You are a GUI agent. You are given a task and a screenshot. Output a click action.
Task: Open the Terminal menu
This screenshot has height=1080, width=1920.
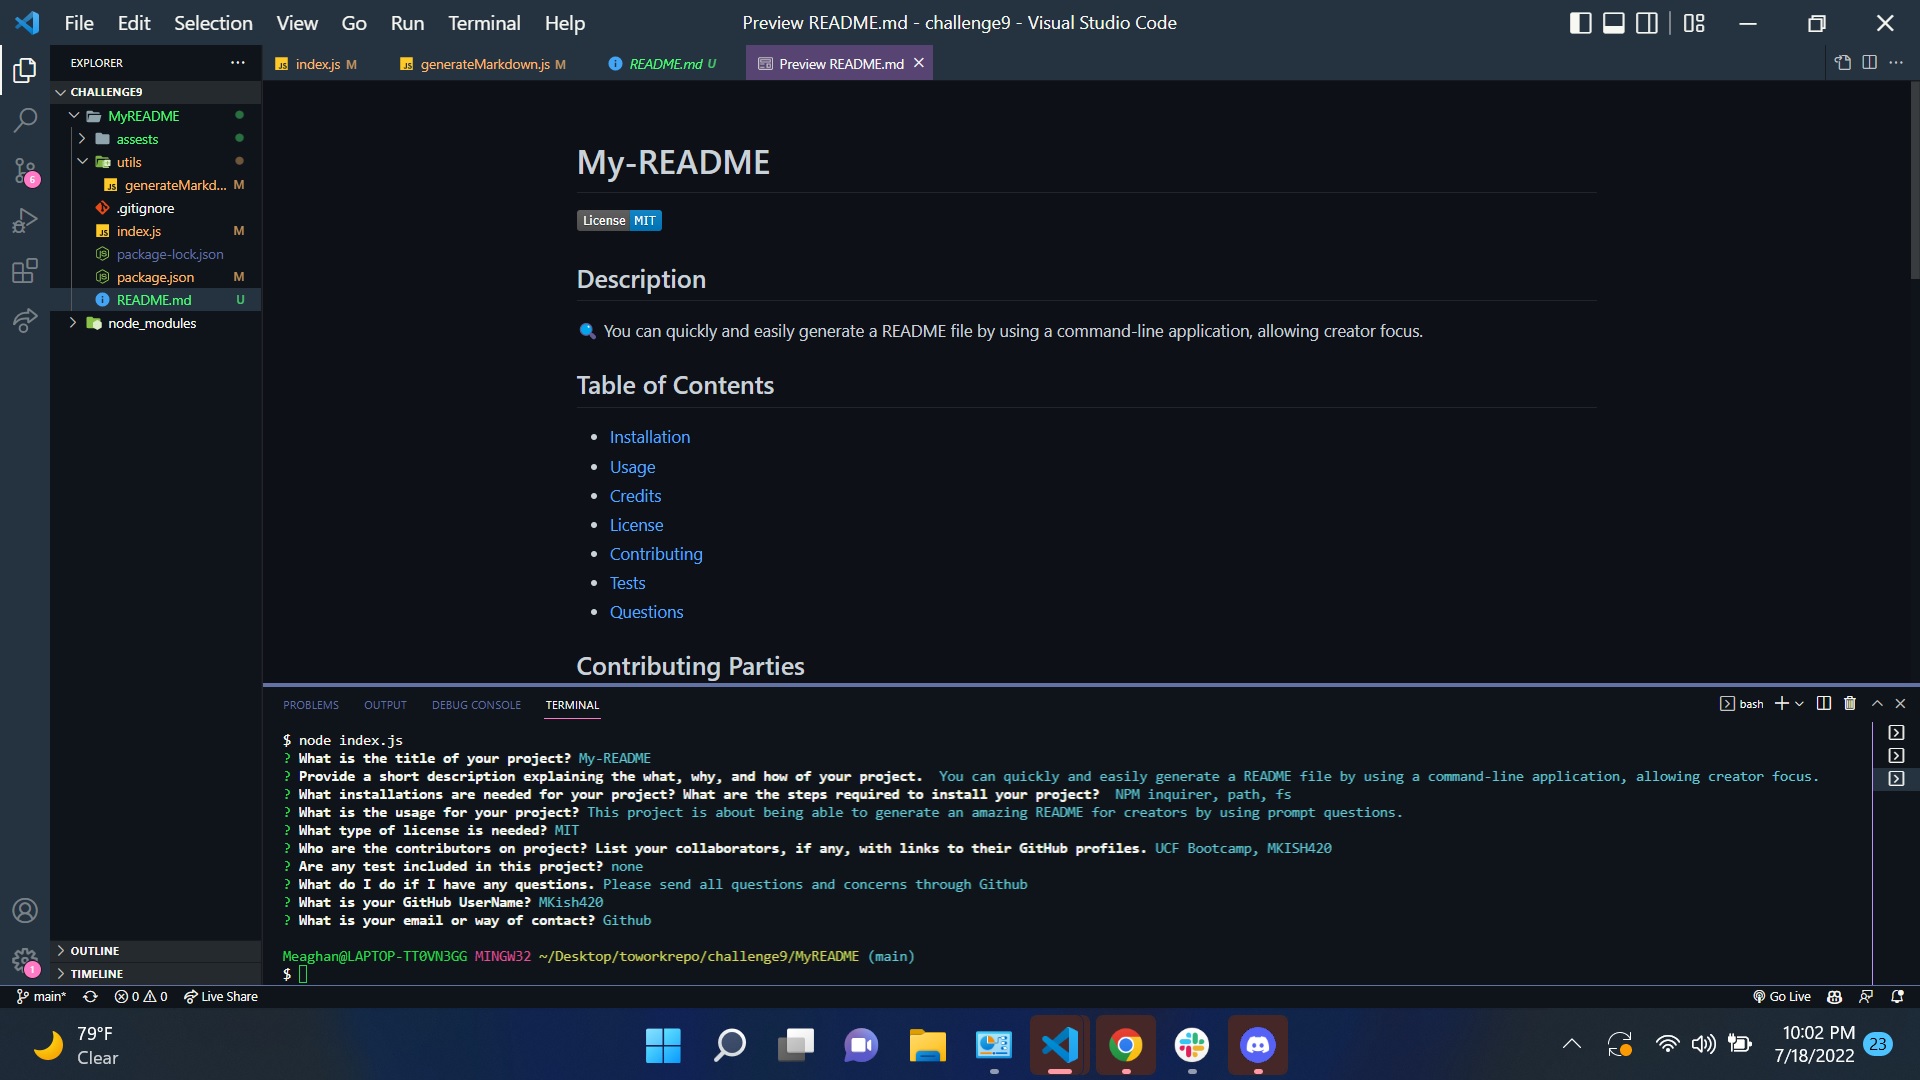pyautogui.click(x=483, y=23)
